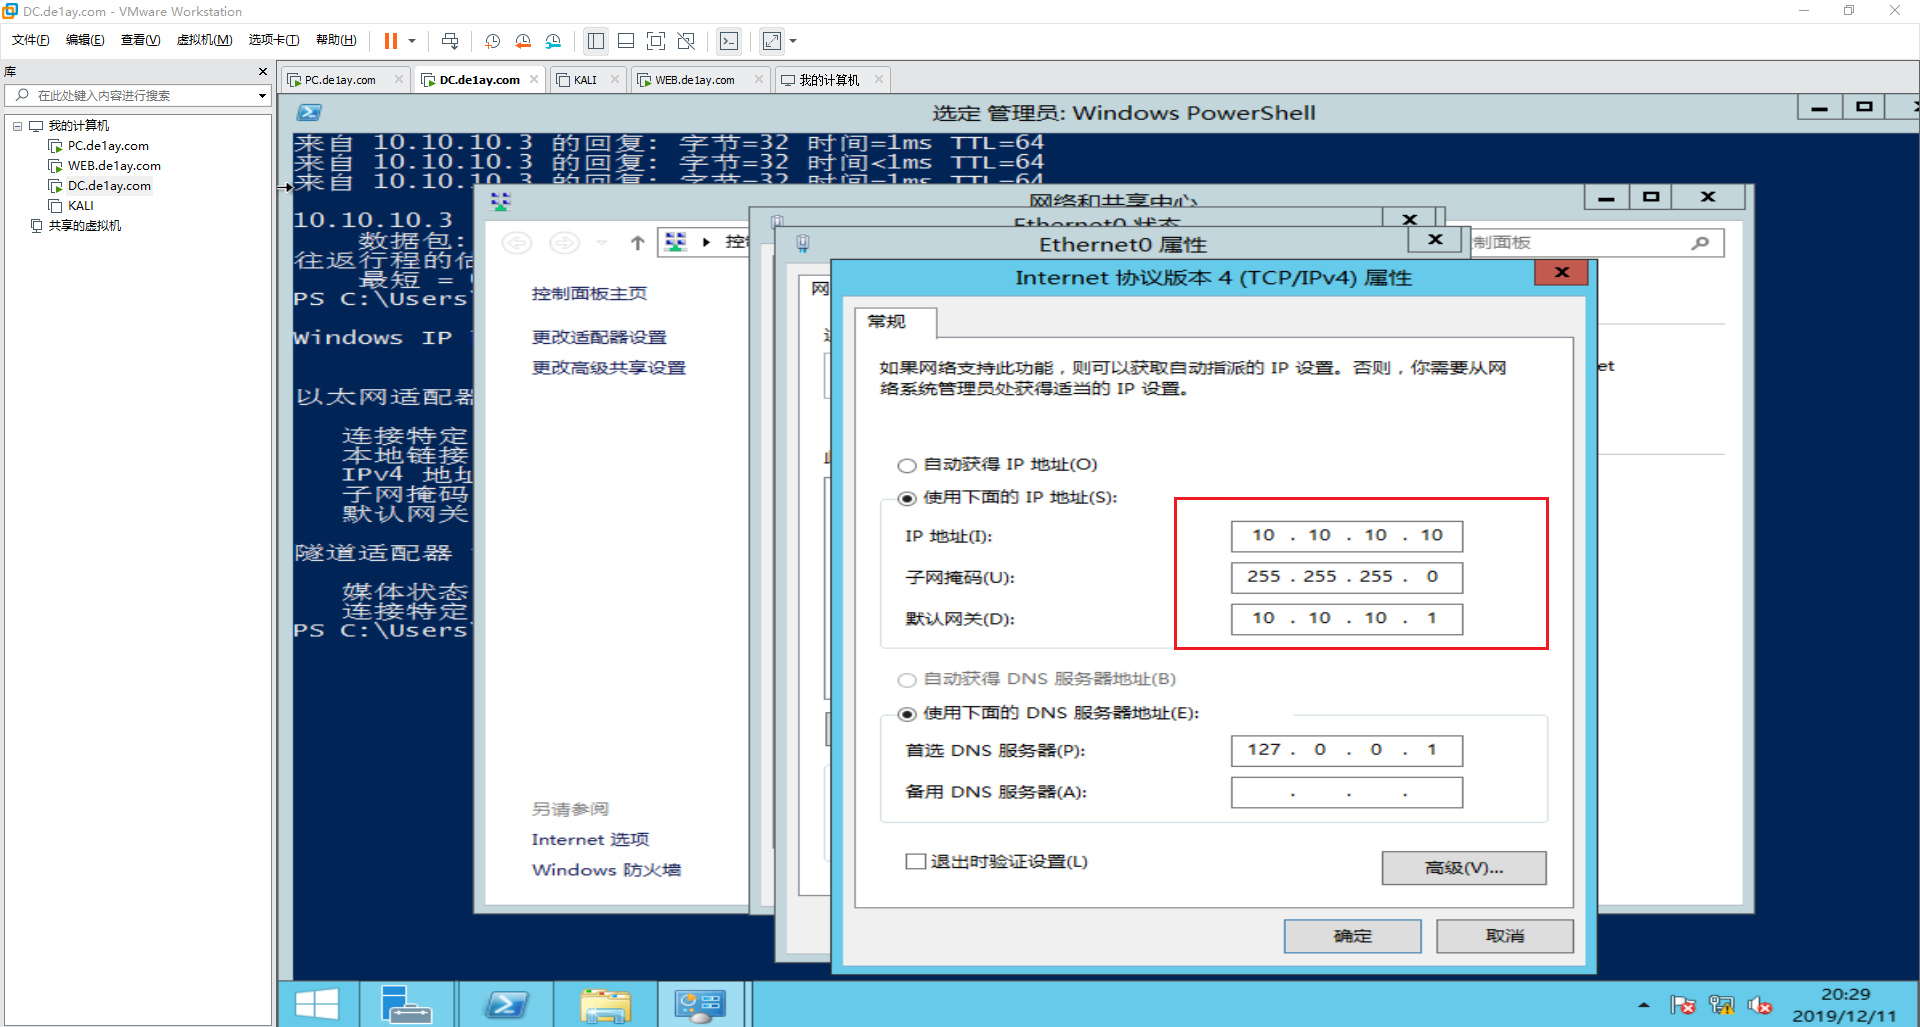
Task: Select PC.de1ay.com in the library tree
Action: (x=108, y=146)
